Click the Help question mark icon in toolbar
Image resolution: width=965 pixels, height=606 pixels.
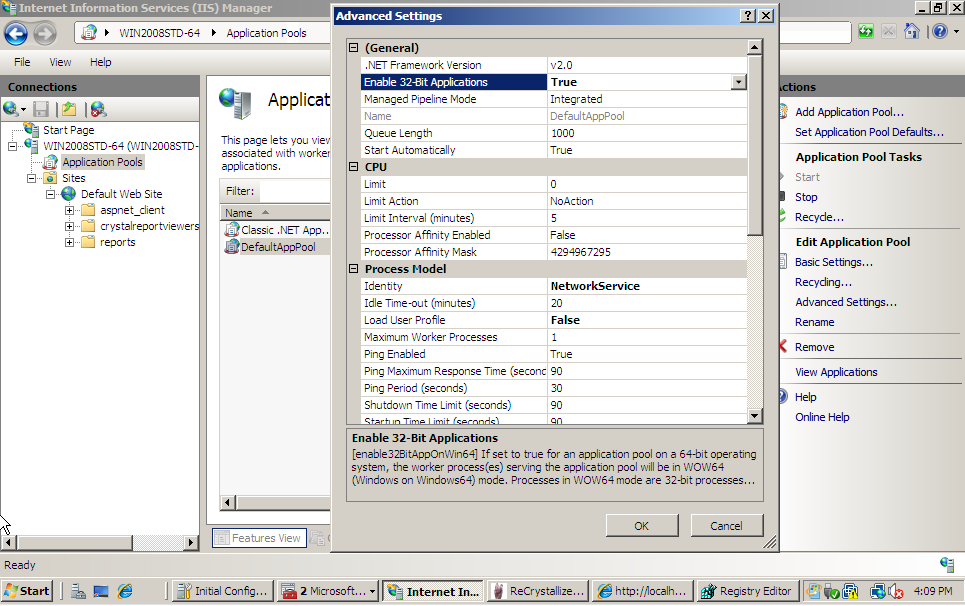coord(940,31)
